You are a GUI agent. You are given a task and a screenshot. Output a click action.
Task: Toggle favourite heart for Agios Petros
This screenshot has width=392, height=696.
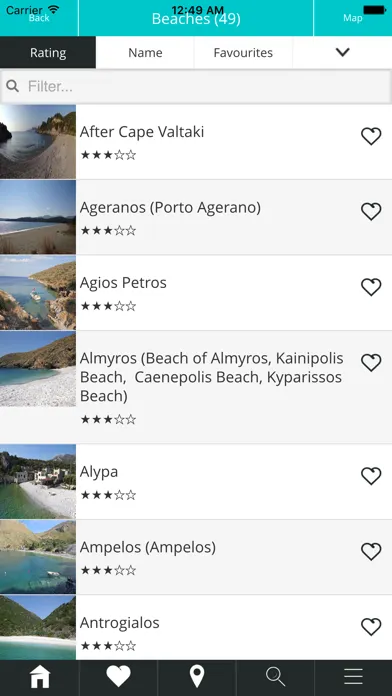point(371,287)
